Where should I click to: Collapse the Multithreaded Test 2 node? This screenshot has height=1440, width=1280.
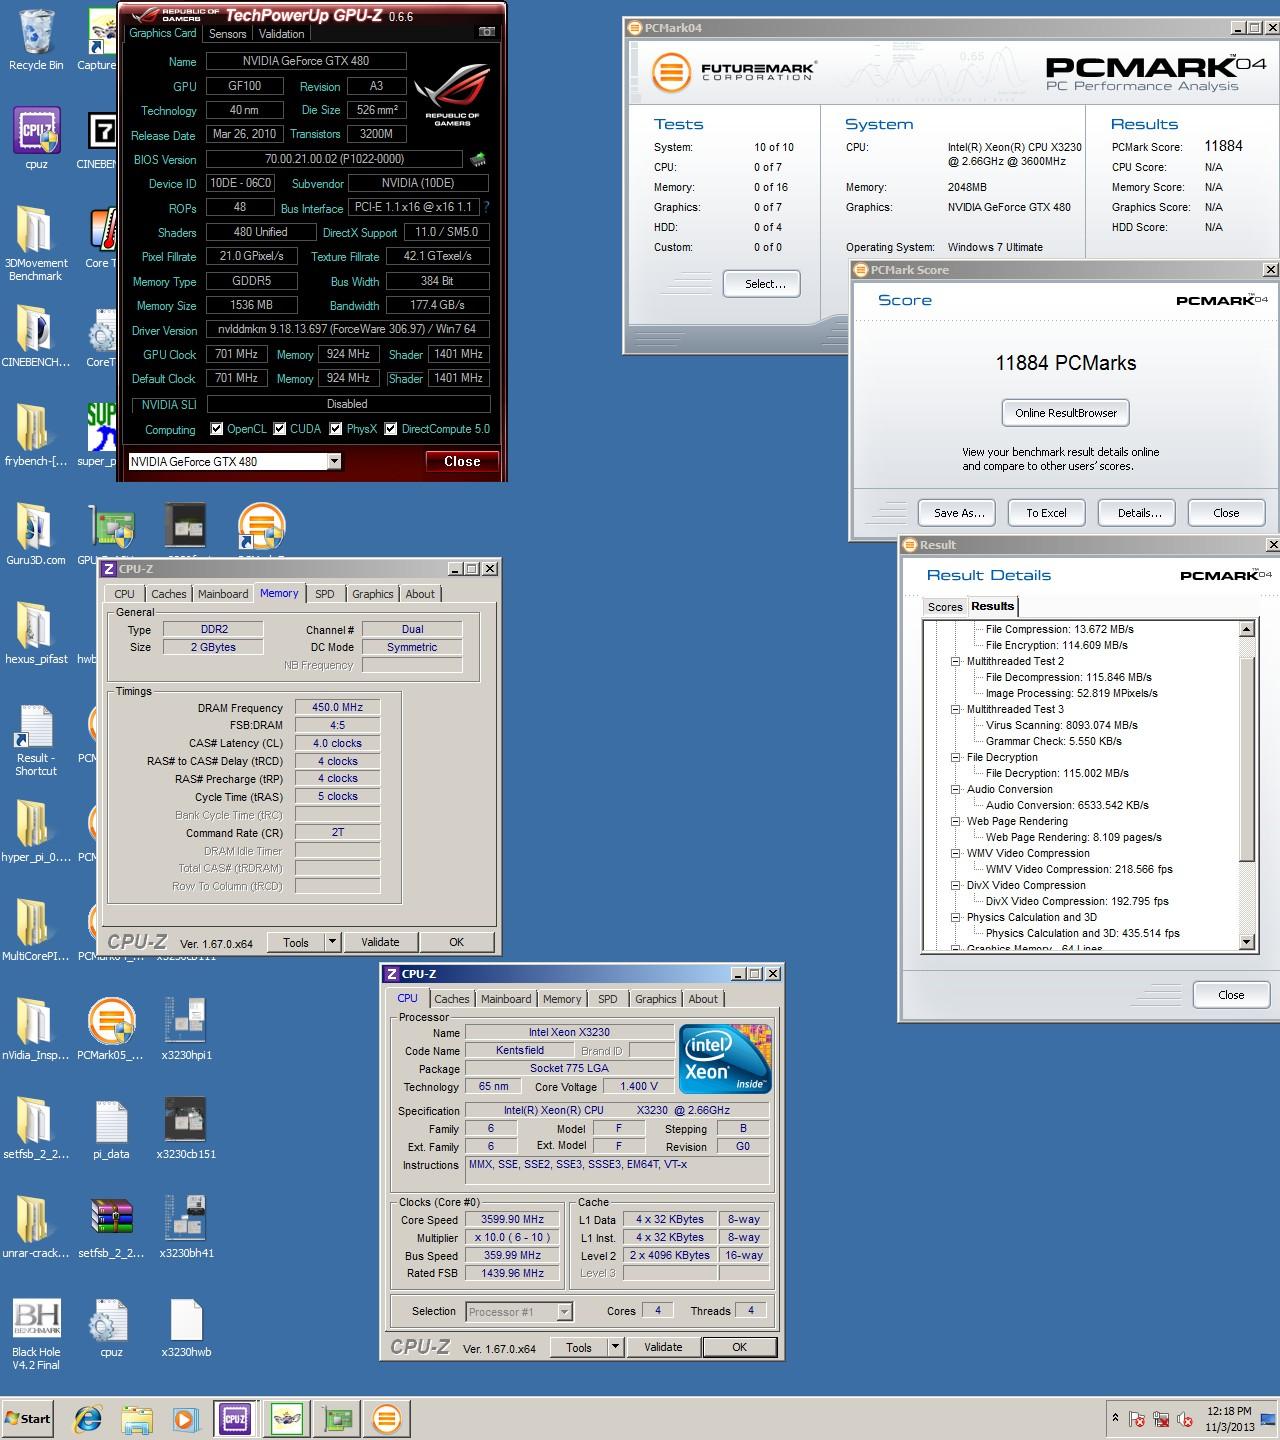(956, 661)
